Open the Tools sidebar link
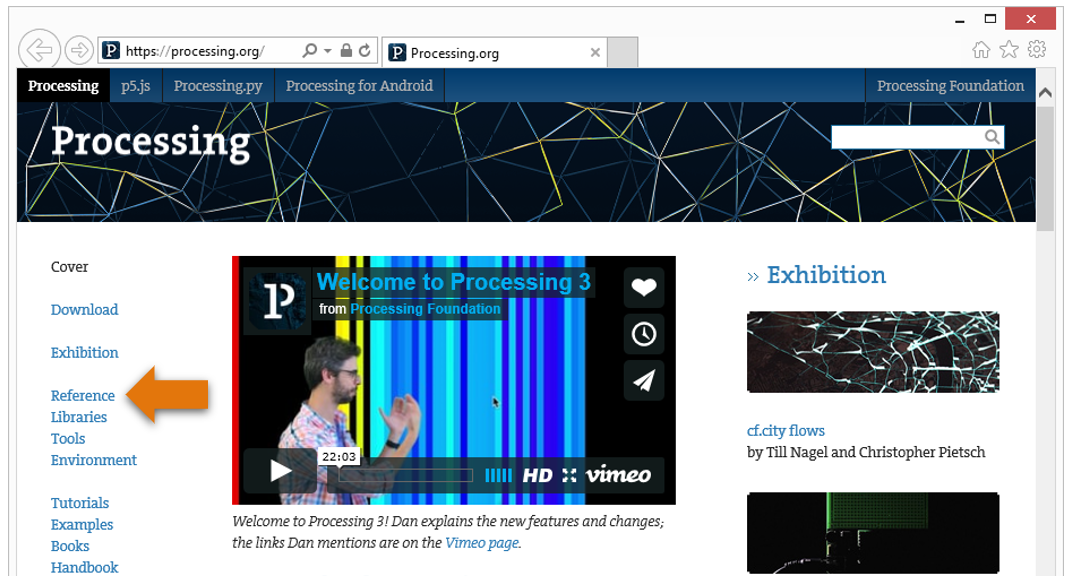 [68, 438]
